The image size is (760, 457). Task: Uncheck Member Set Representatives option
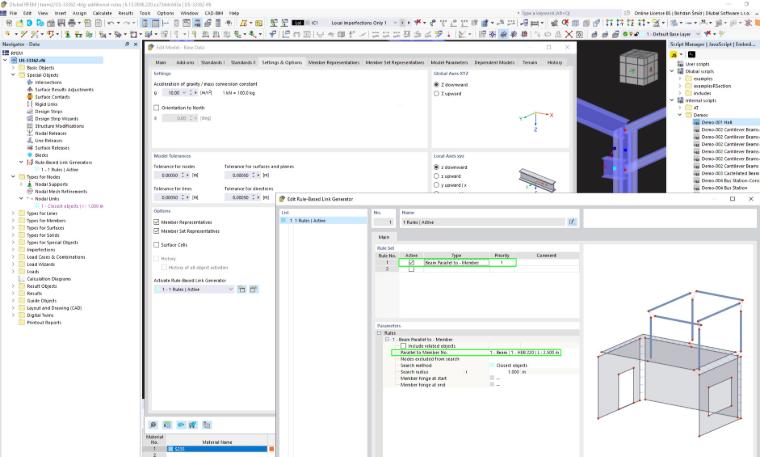tap(156, 231)
